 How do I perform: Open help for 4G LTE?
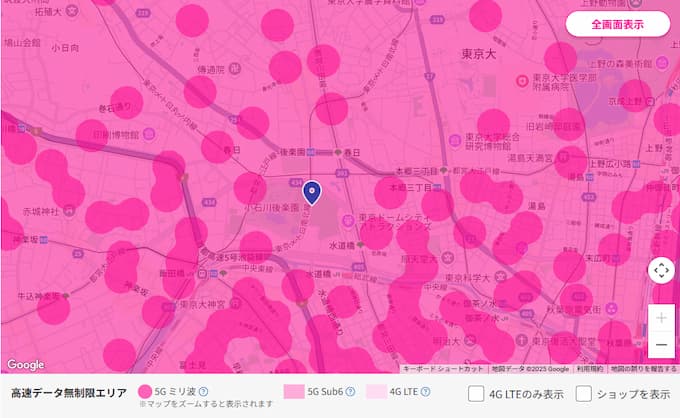[x=425, y=392]
